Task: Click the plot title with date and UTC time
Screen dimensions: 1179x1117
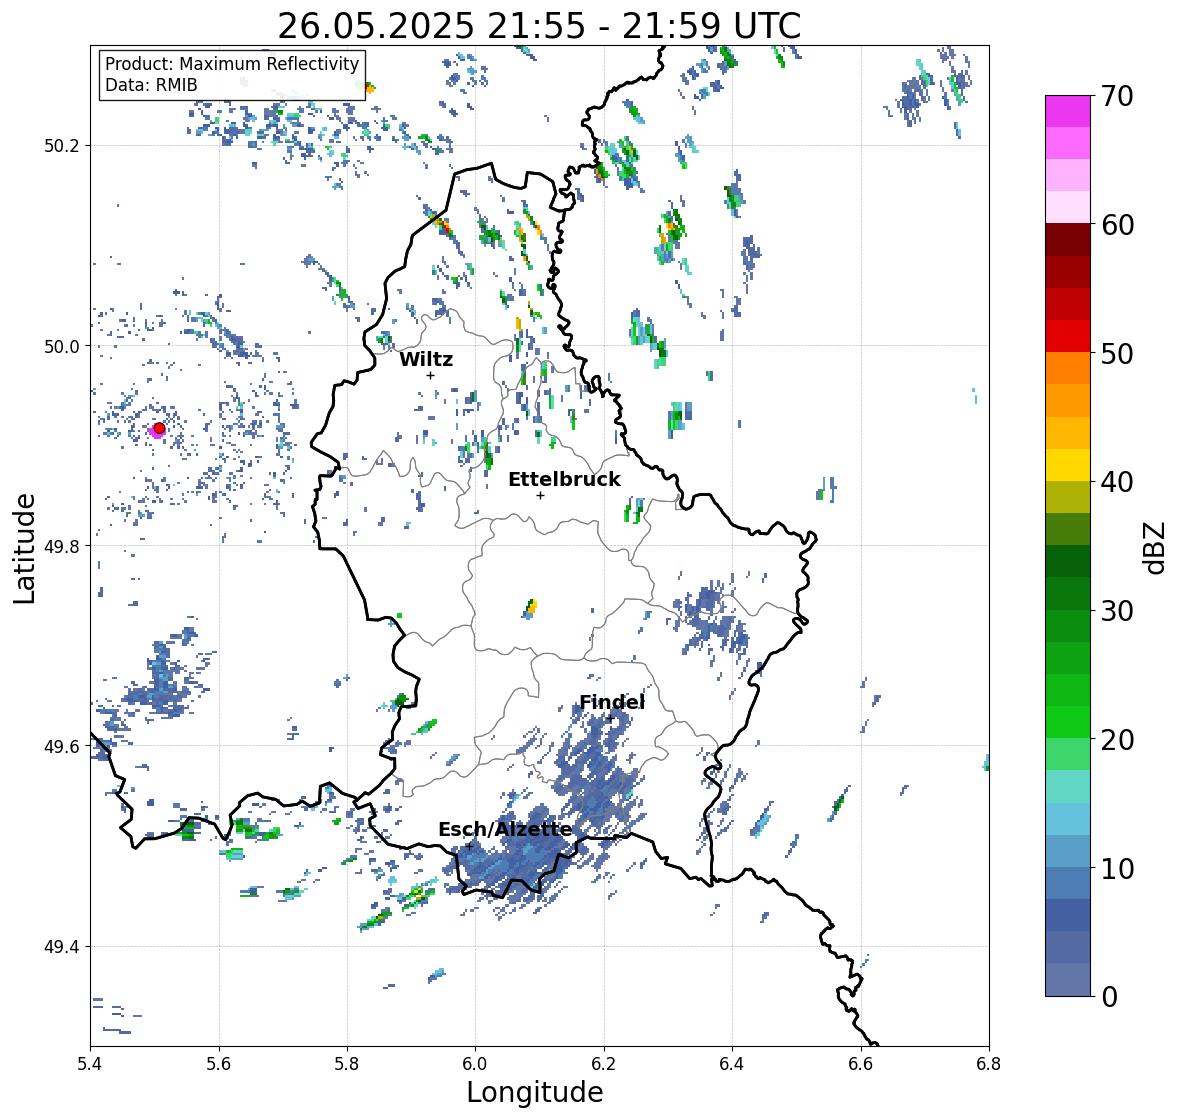Action: point(539,26)
